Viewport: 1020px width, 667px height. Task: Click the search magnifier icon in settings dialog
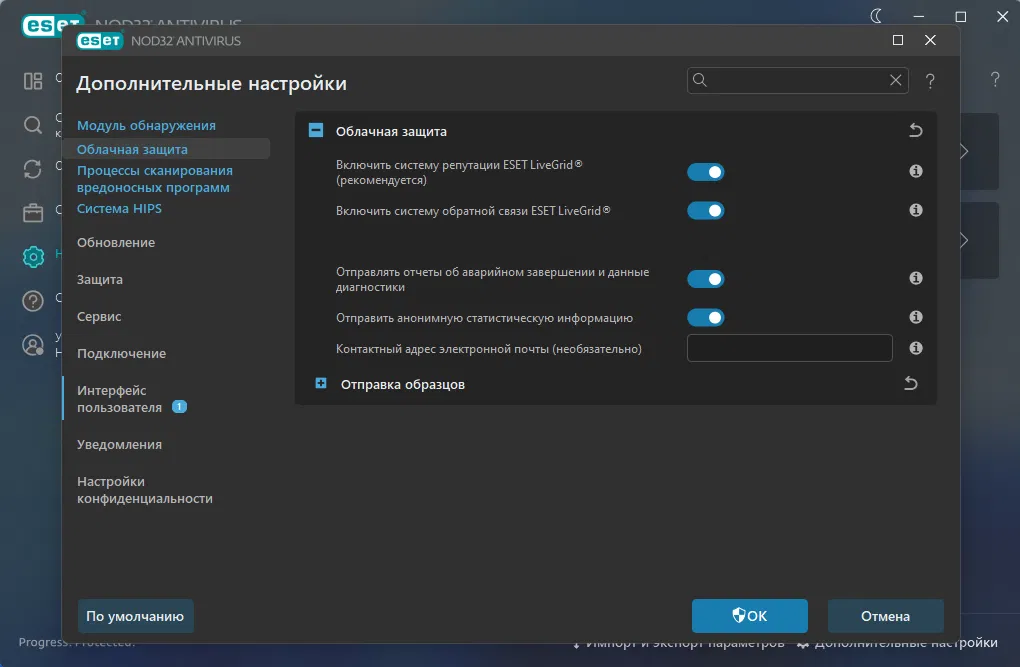tap(700, 80)
